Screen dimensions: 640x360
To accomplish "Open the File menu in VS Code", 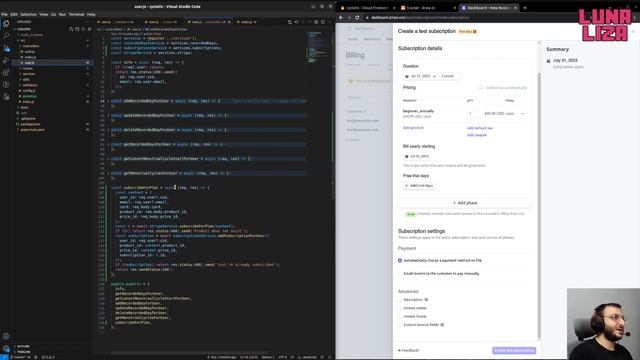I will click(x=4, y=14).
